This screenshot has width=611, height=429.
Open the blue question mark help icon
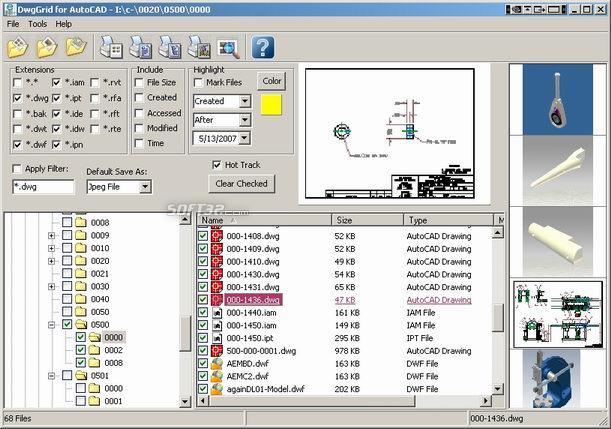click(263, 47)
